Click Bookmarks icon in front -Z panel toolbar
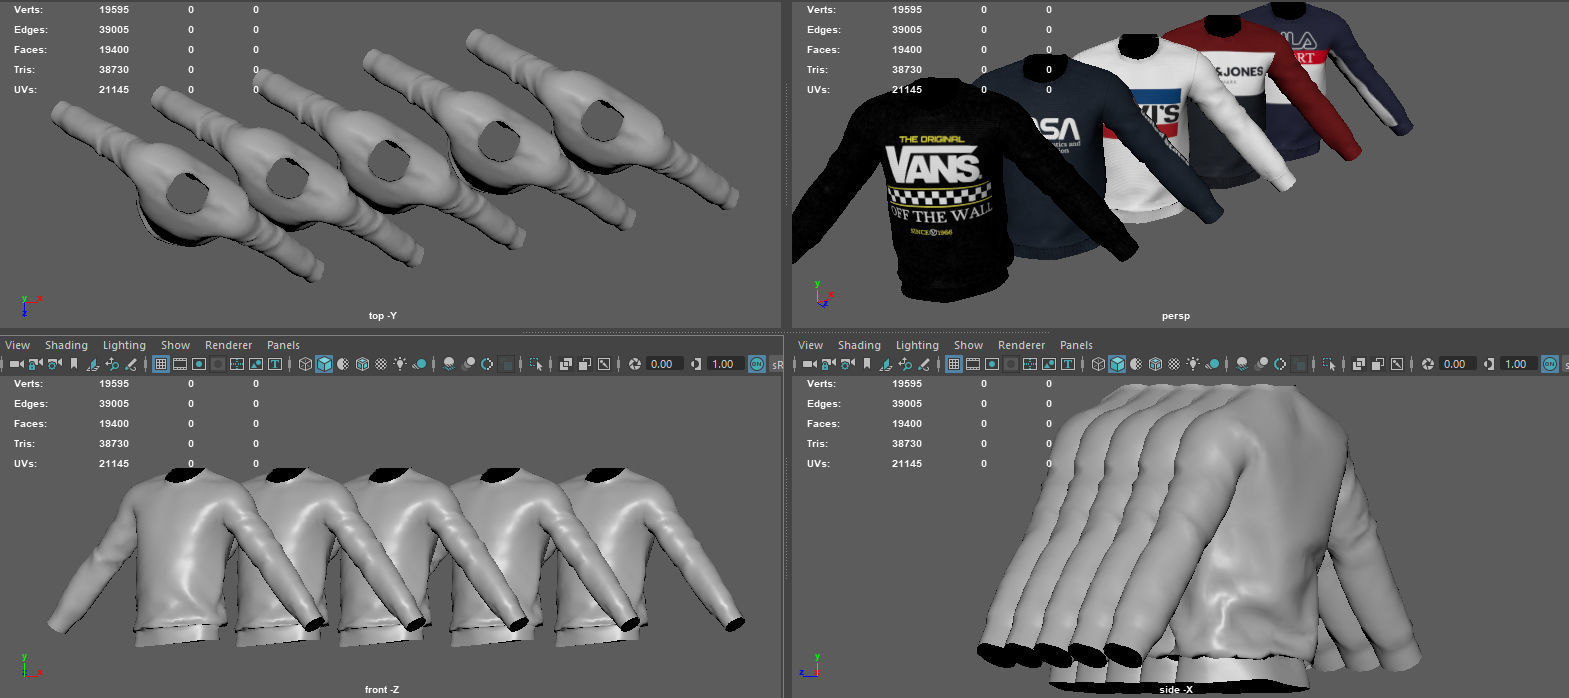The width and height of the screenshot is (1569, 698). point(73,364)
